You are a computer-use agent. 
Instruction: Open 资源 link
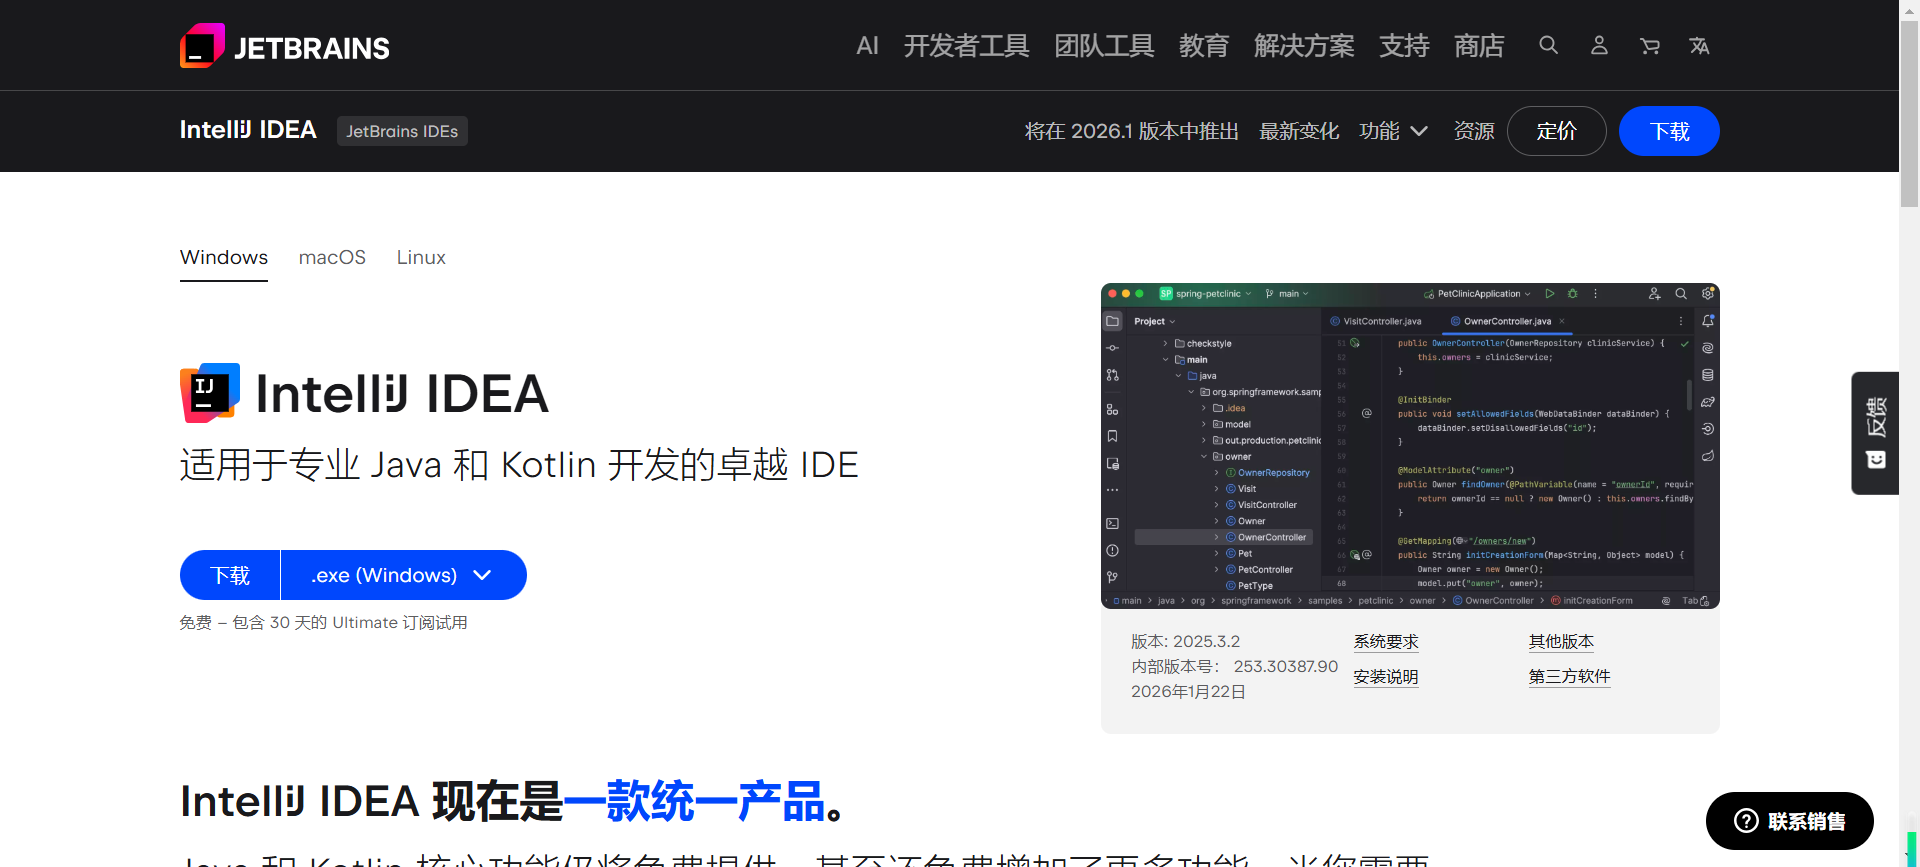tap(1474, 131)
